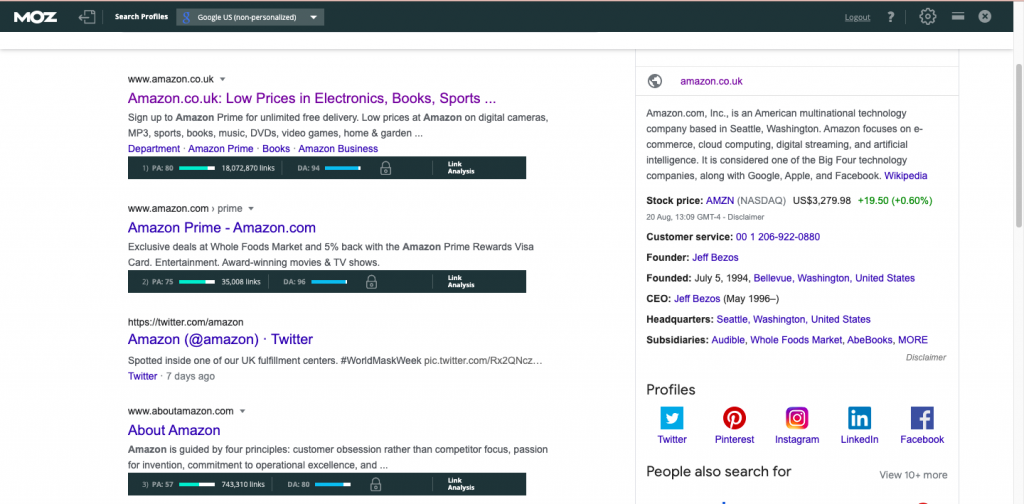Close the MozBar toolbar
The image size is (1024, 504).
point(985,16)
